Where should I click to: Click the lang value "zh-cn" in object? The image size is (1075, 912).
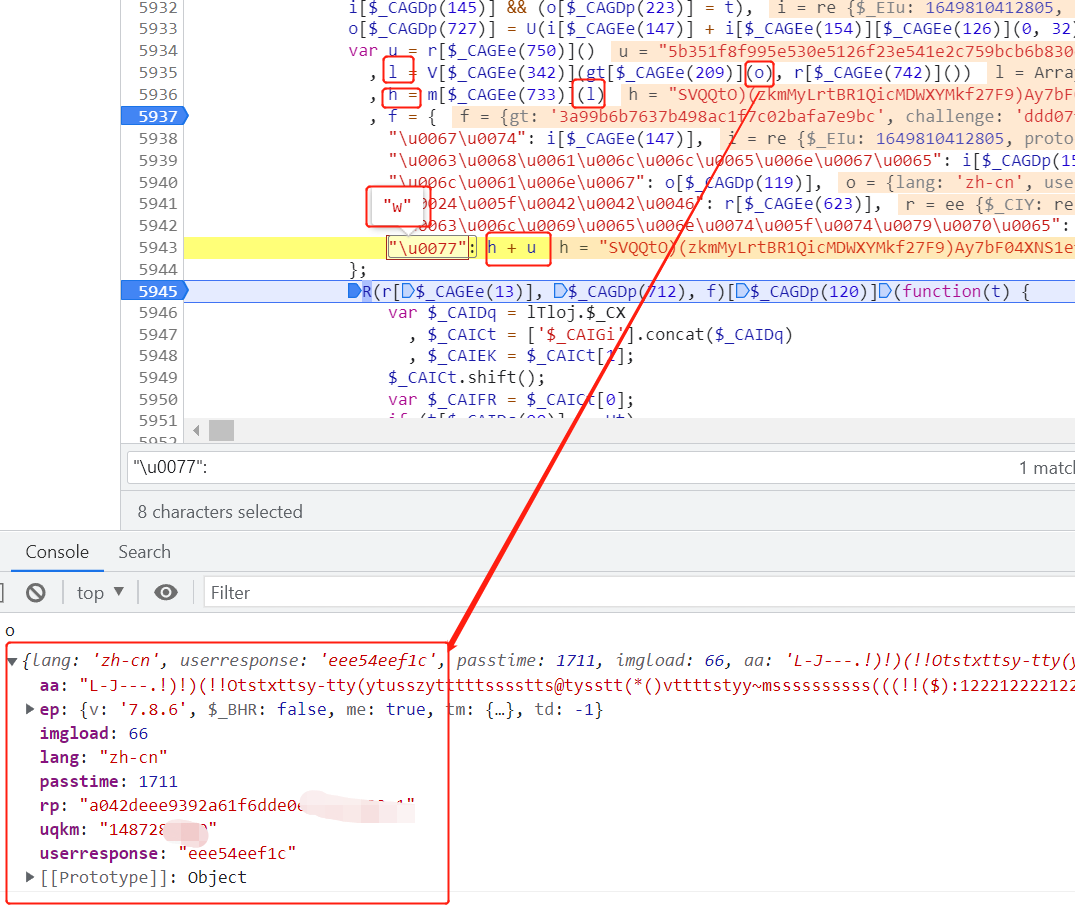[134, 758]
